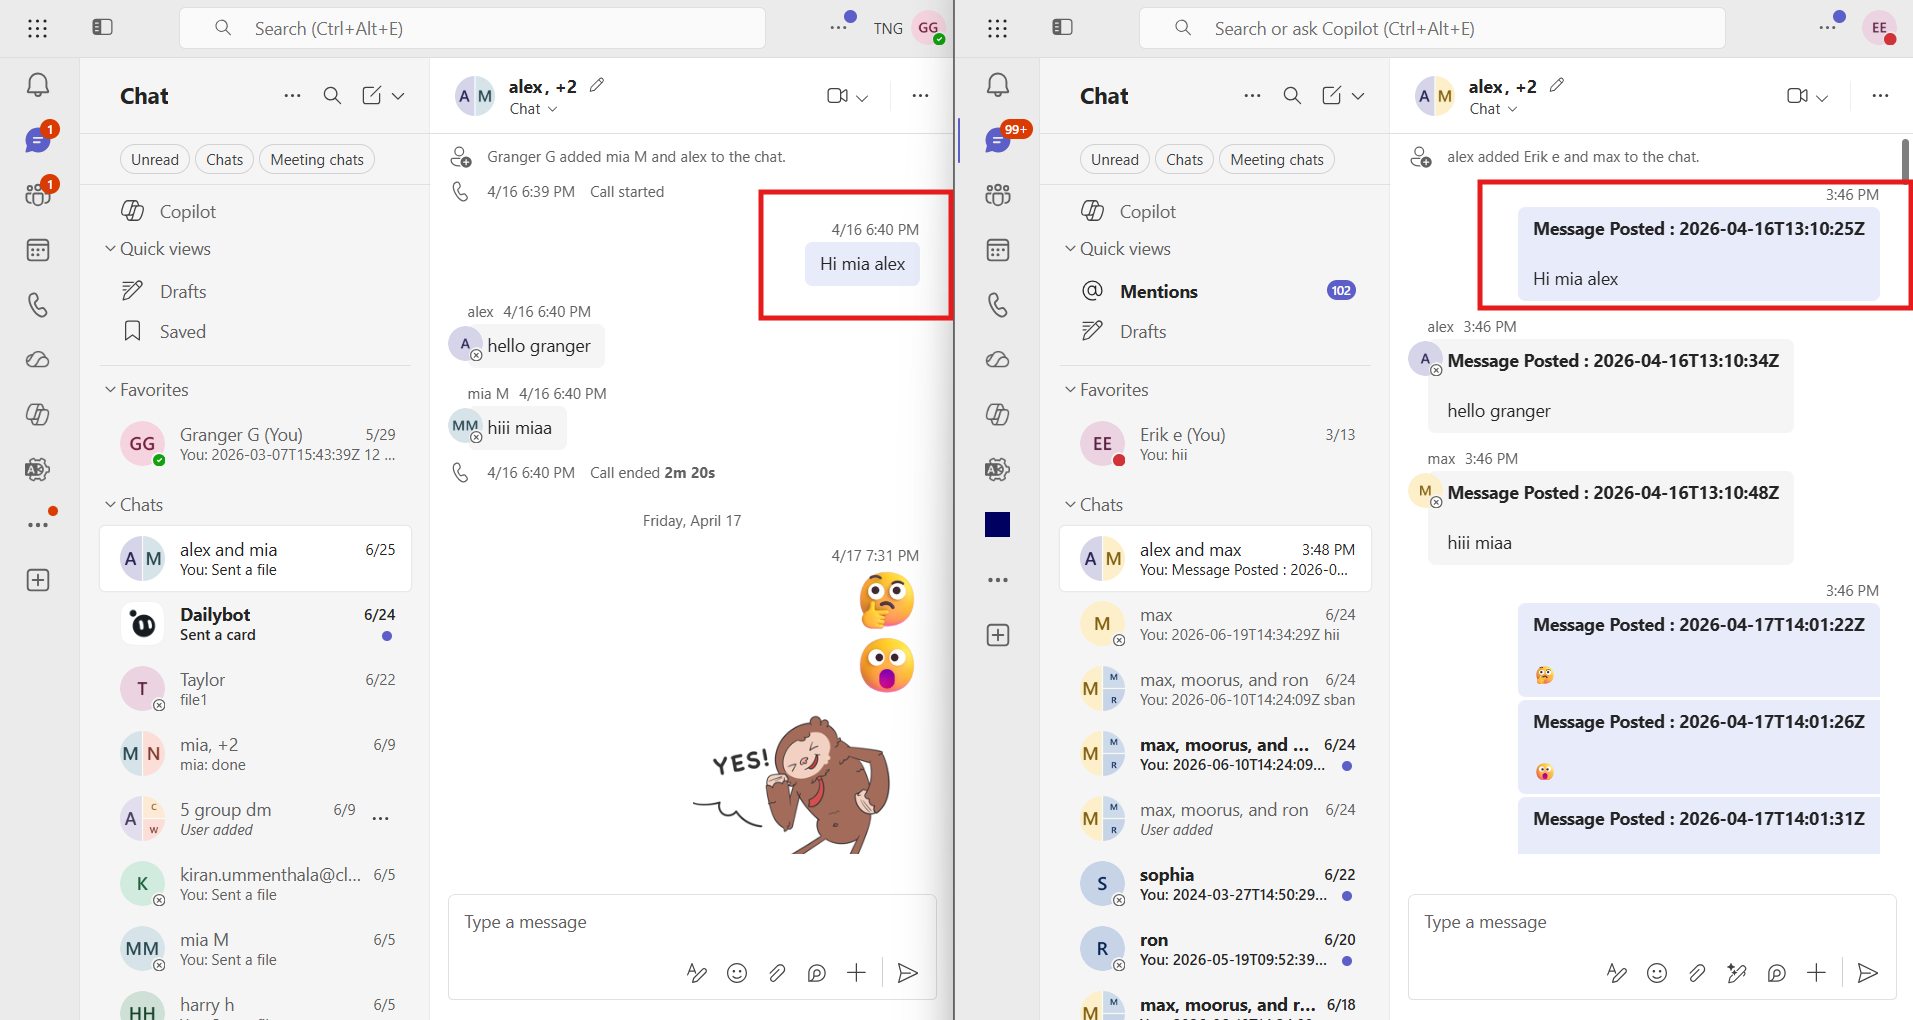Click right window chat scrollbar thumb

click(x=1905, y=160)
